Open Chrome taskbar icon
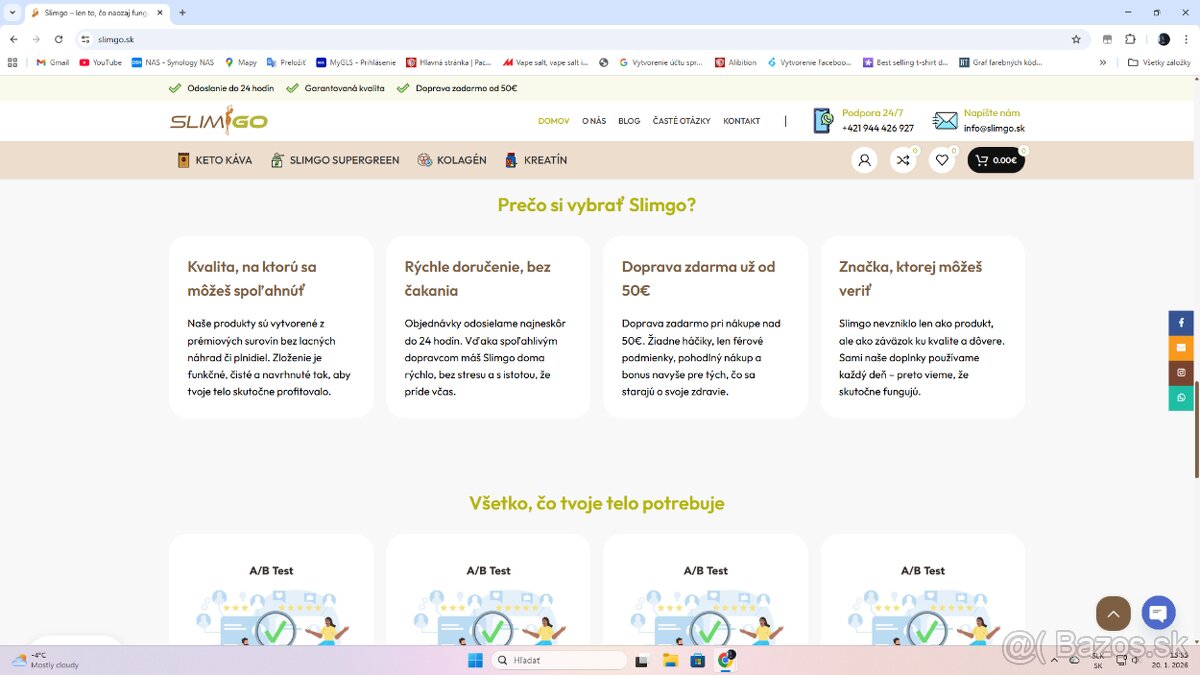 [x=726, y=660]
